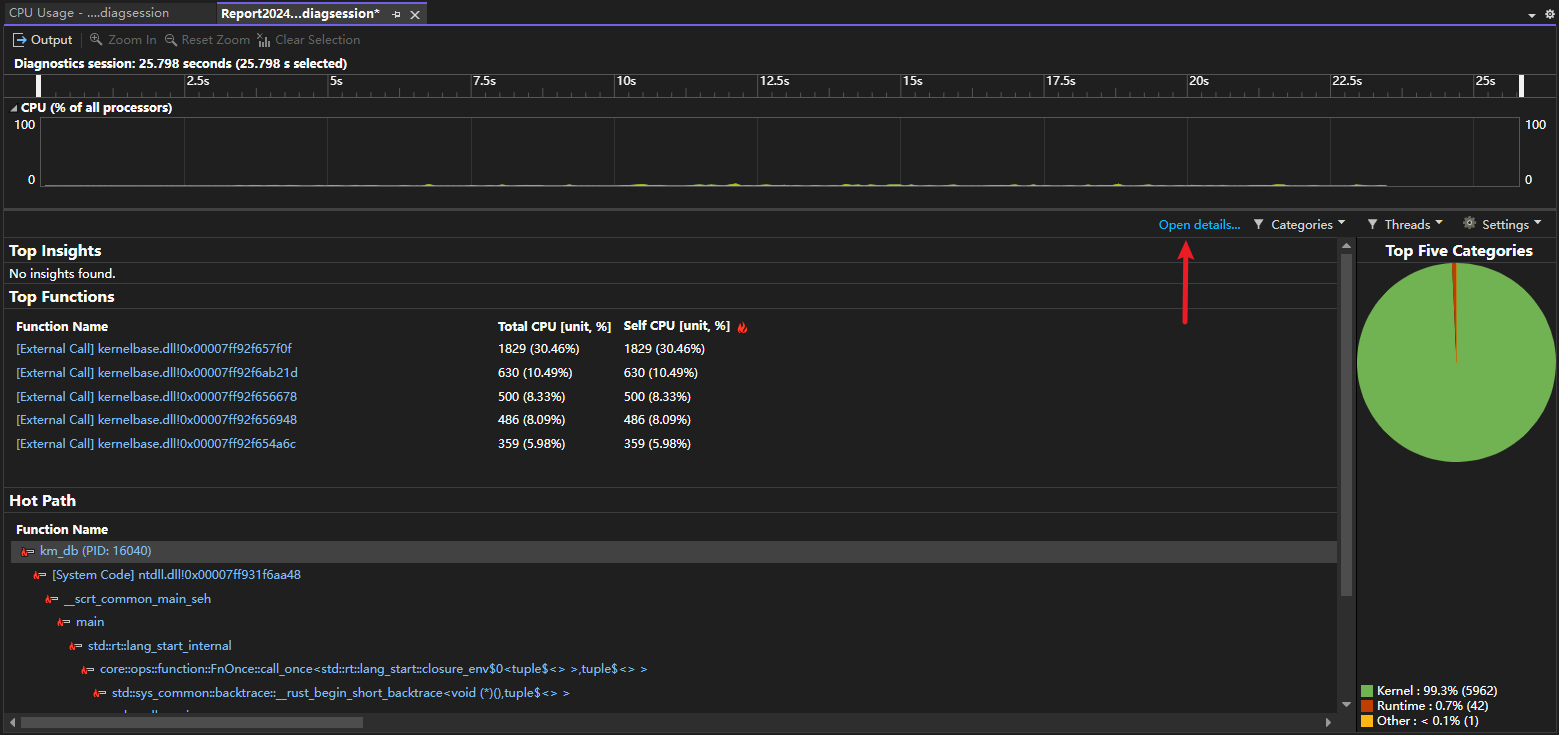Click the pin icon on Report tab

point(396,14)
